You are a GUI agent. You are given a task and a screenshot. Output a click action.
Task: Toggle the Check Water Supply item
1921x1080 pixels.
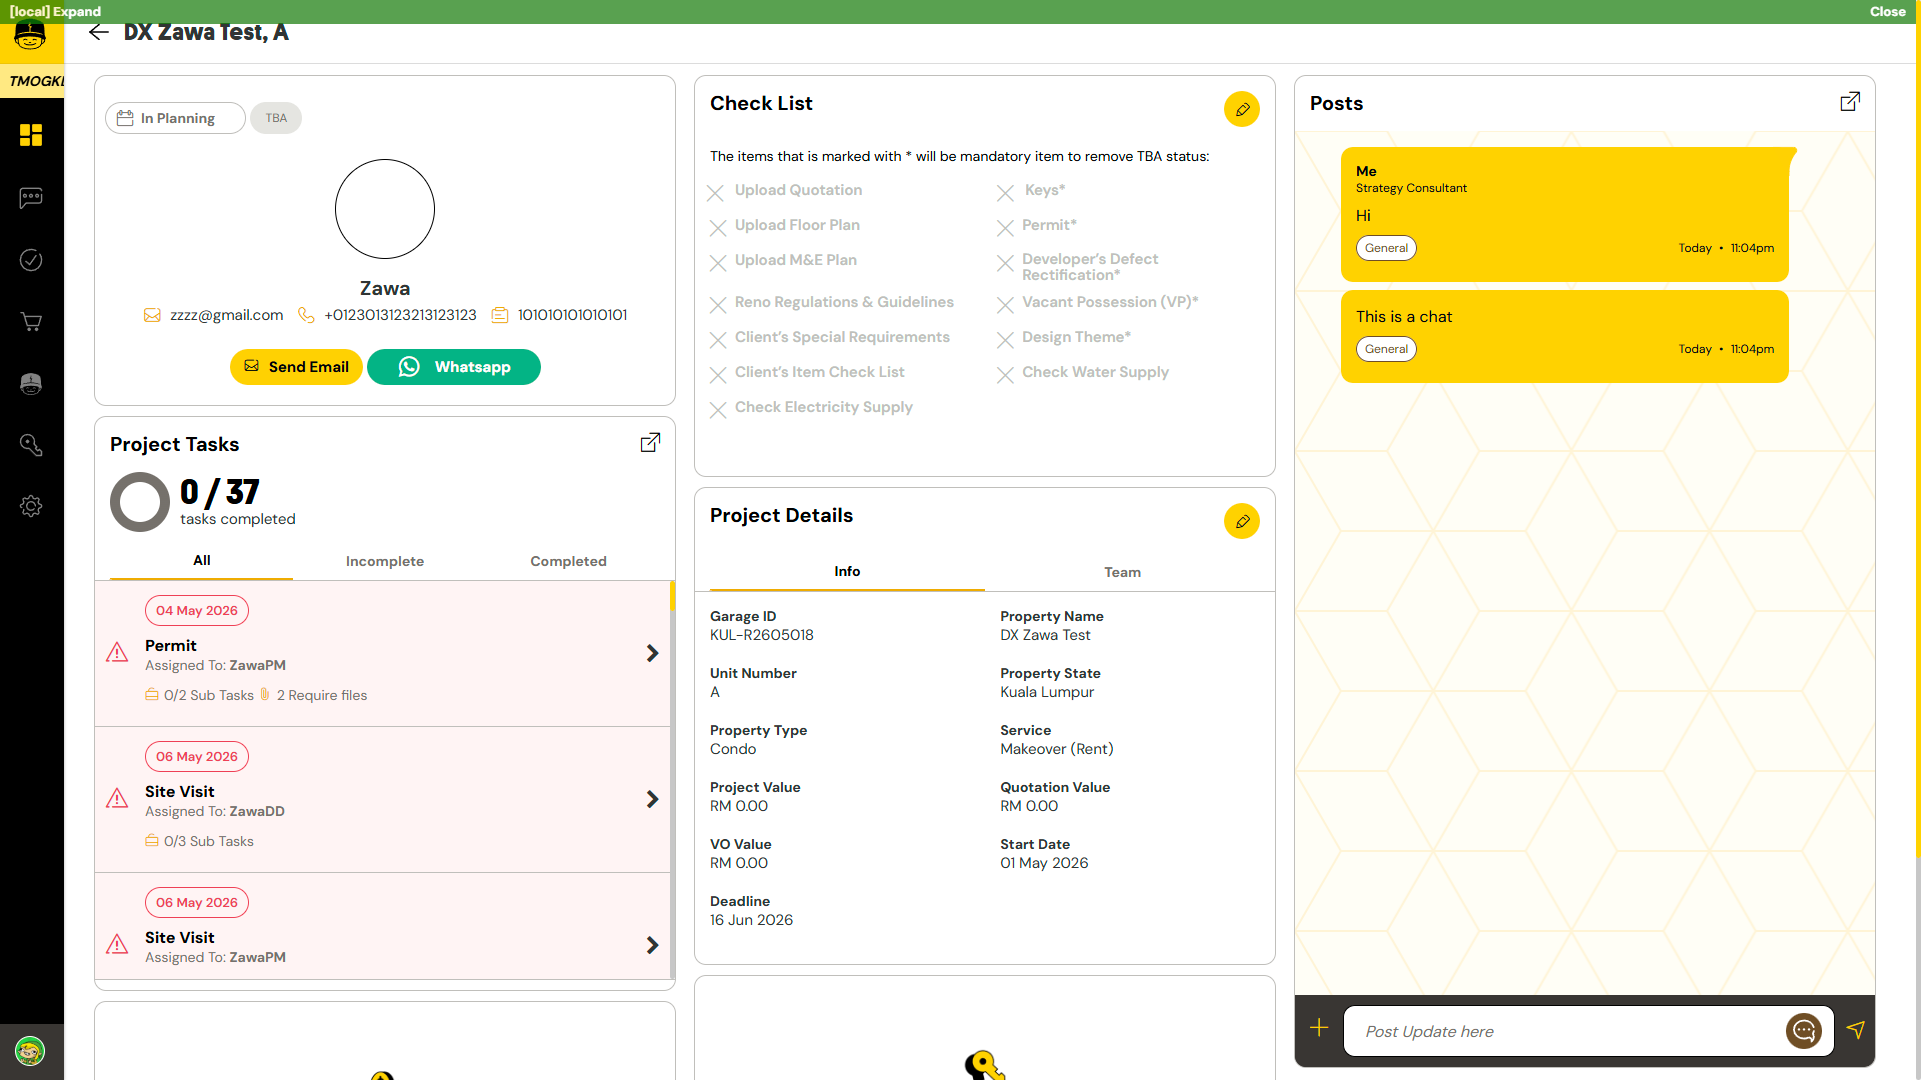click(x=1083, y=373)
